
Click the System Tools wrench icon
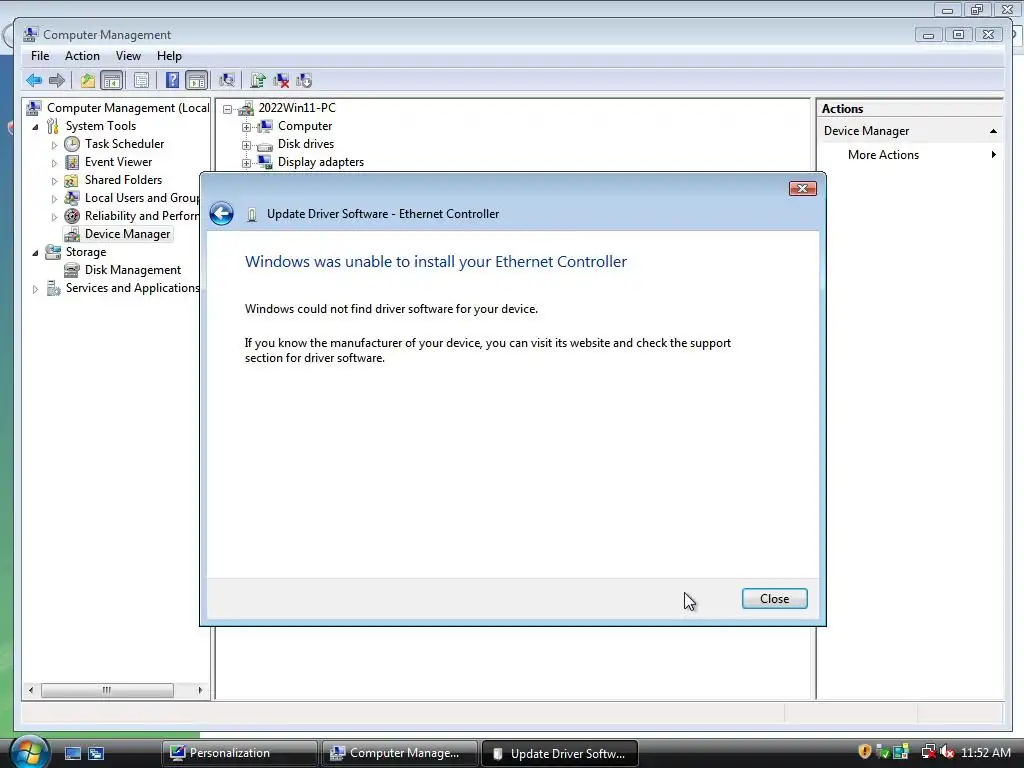click(x=53, y=126)
